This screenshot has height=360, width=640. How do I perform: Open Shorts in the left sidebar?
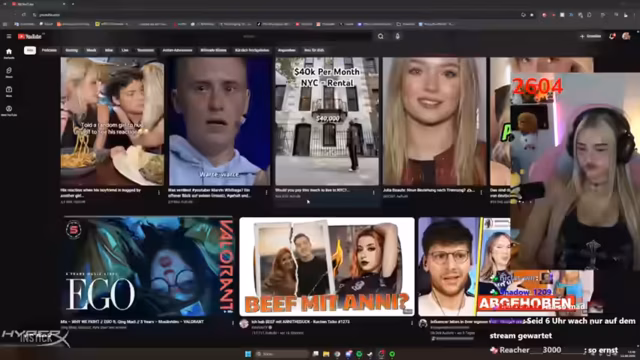(9, 73)
